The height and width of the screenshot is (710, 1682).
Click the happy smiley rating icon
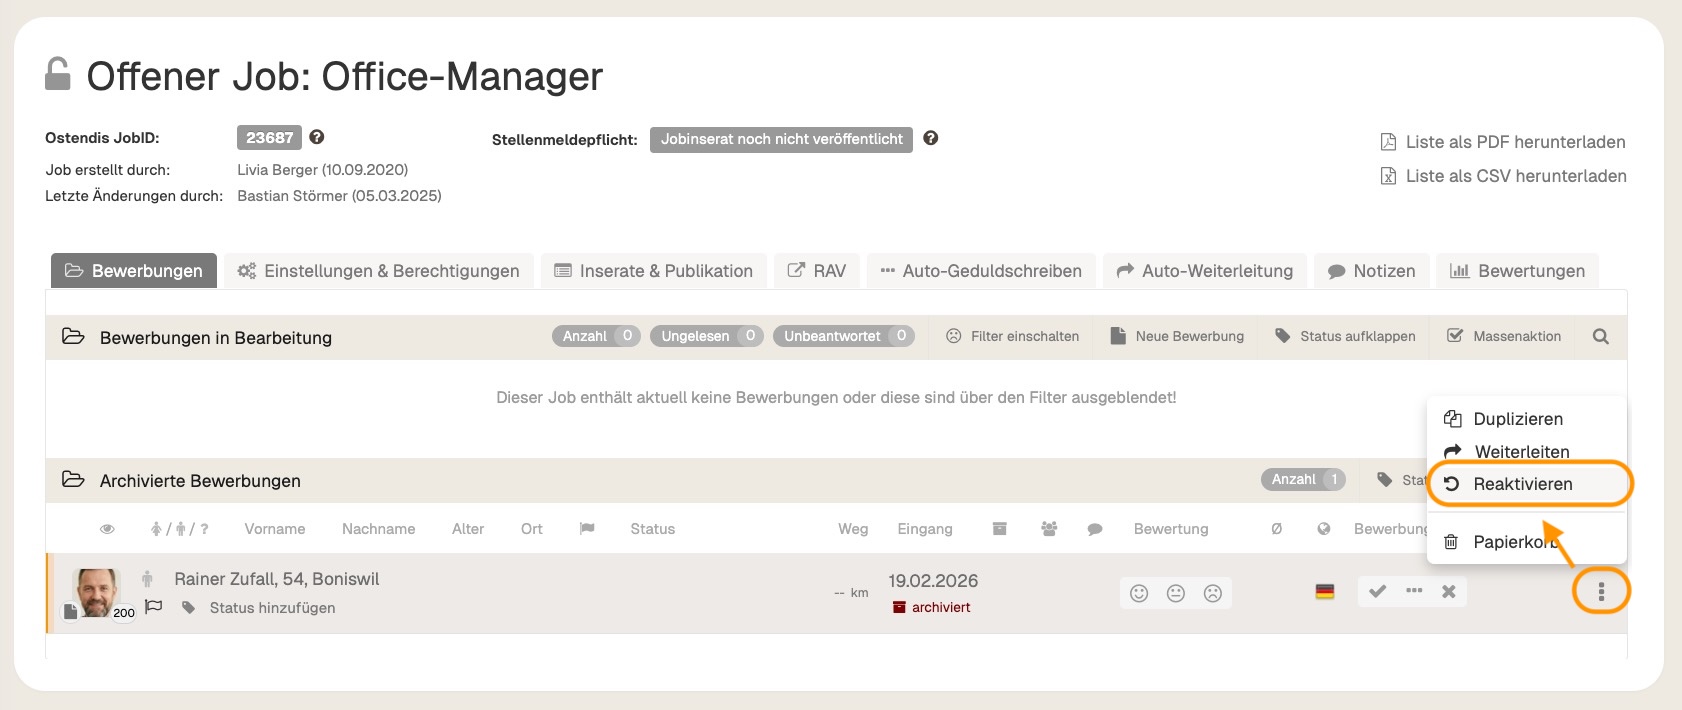tap(1139, 593)
